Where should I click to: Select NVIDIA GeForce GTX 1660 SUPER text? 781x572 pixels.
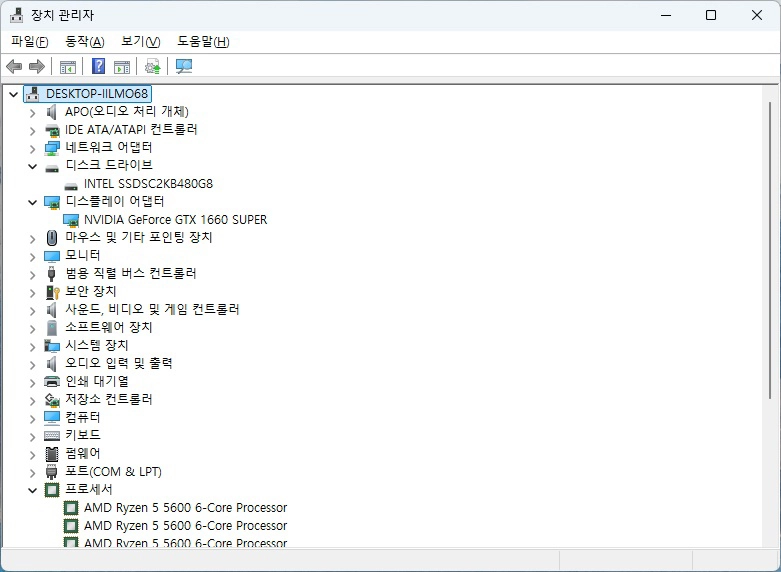click(x=175, y=220)
